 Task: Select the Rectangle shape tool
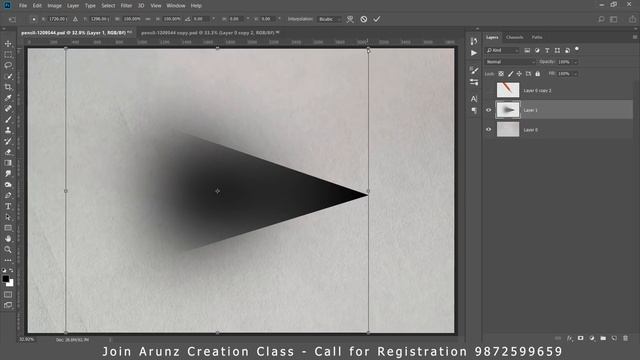click(8, 228)
